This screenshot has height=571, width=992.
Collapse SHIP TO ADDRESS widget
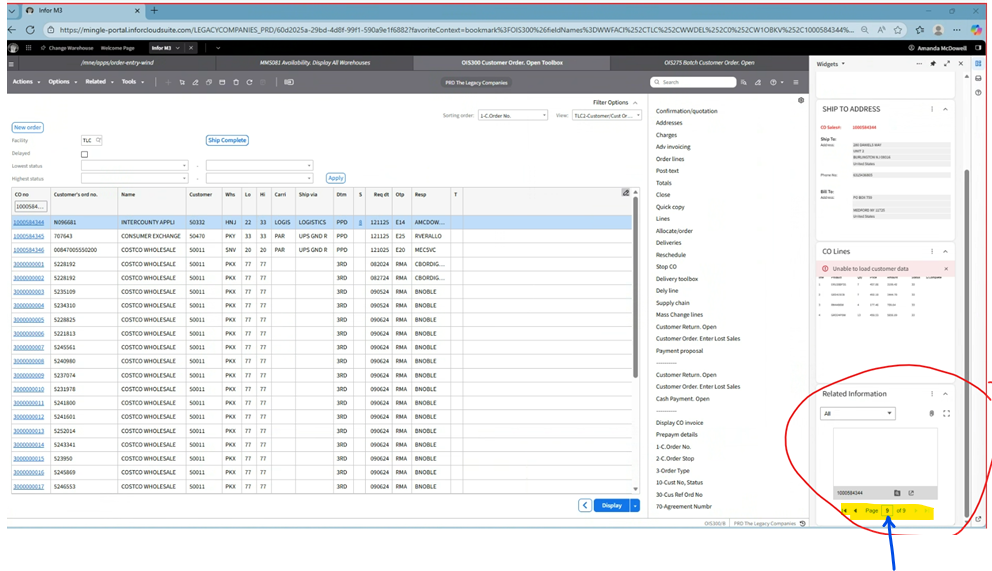pos(945,109)
